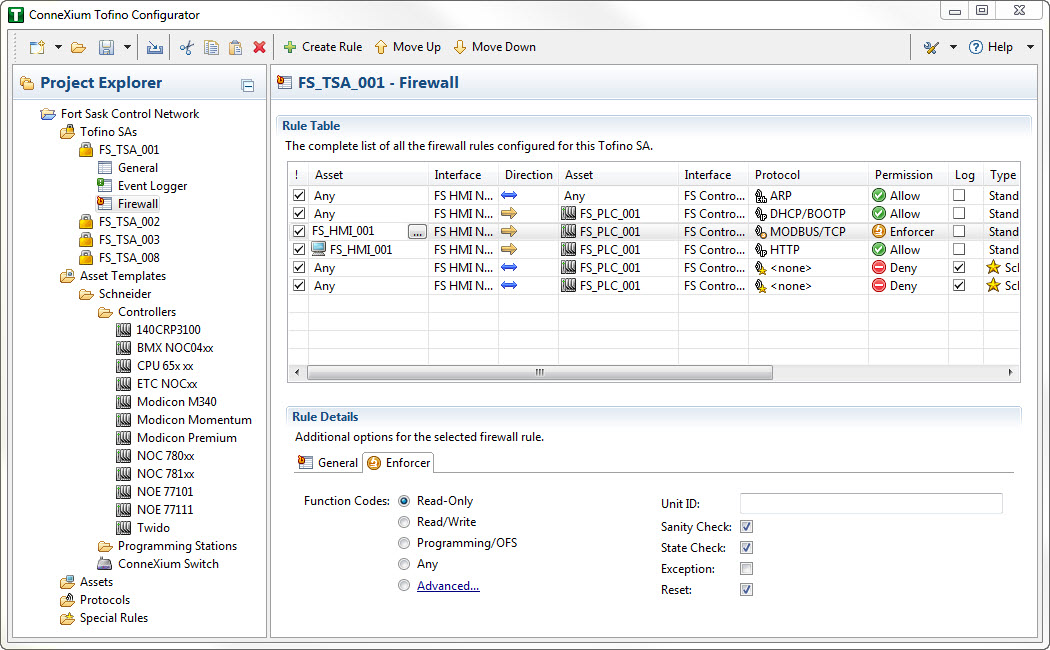
Task: Click the red Delete X icon
Action: pos(259,47)
